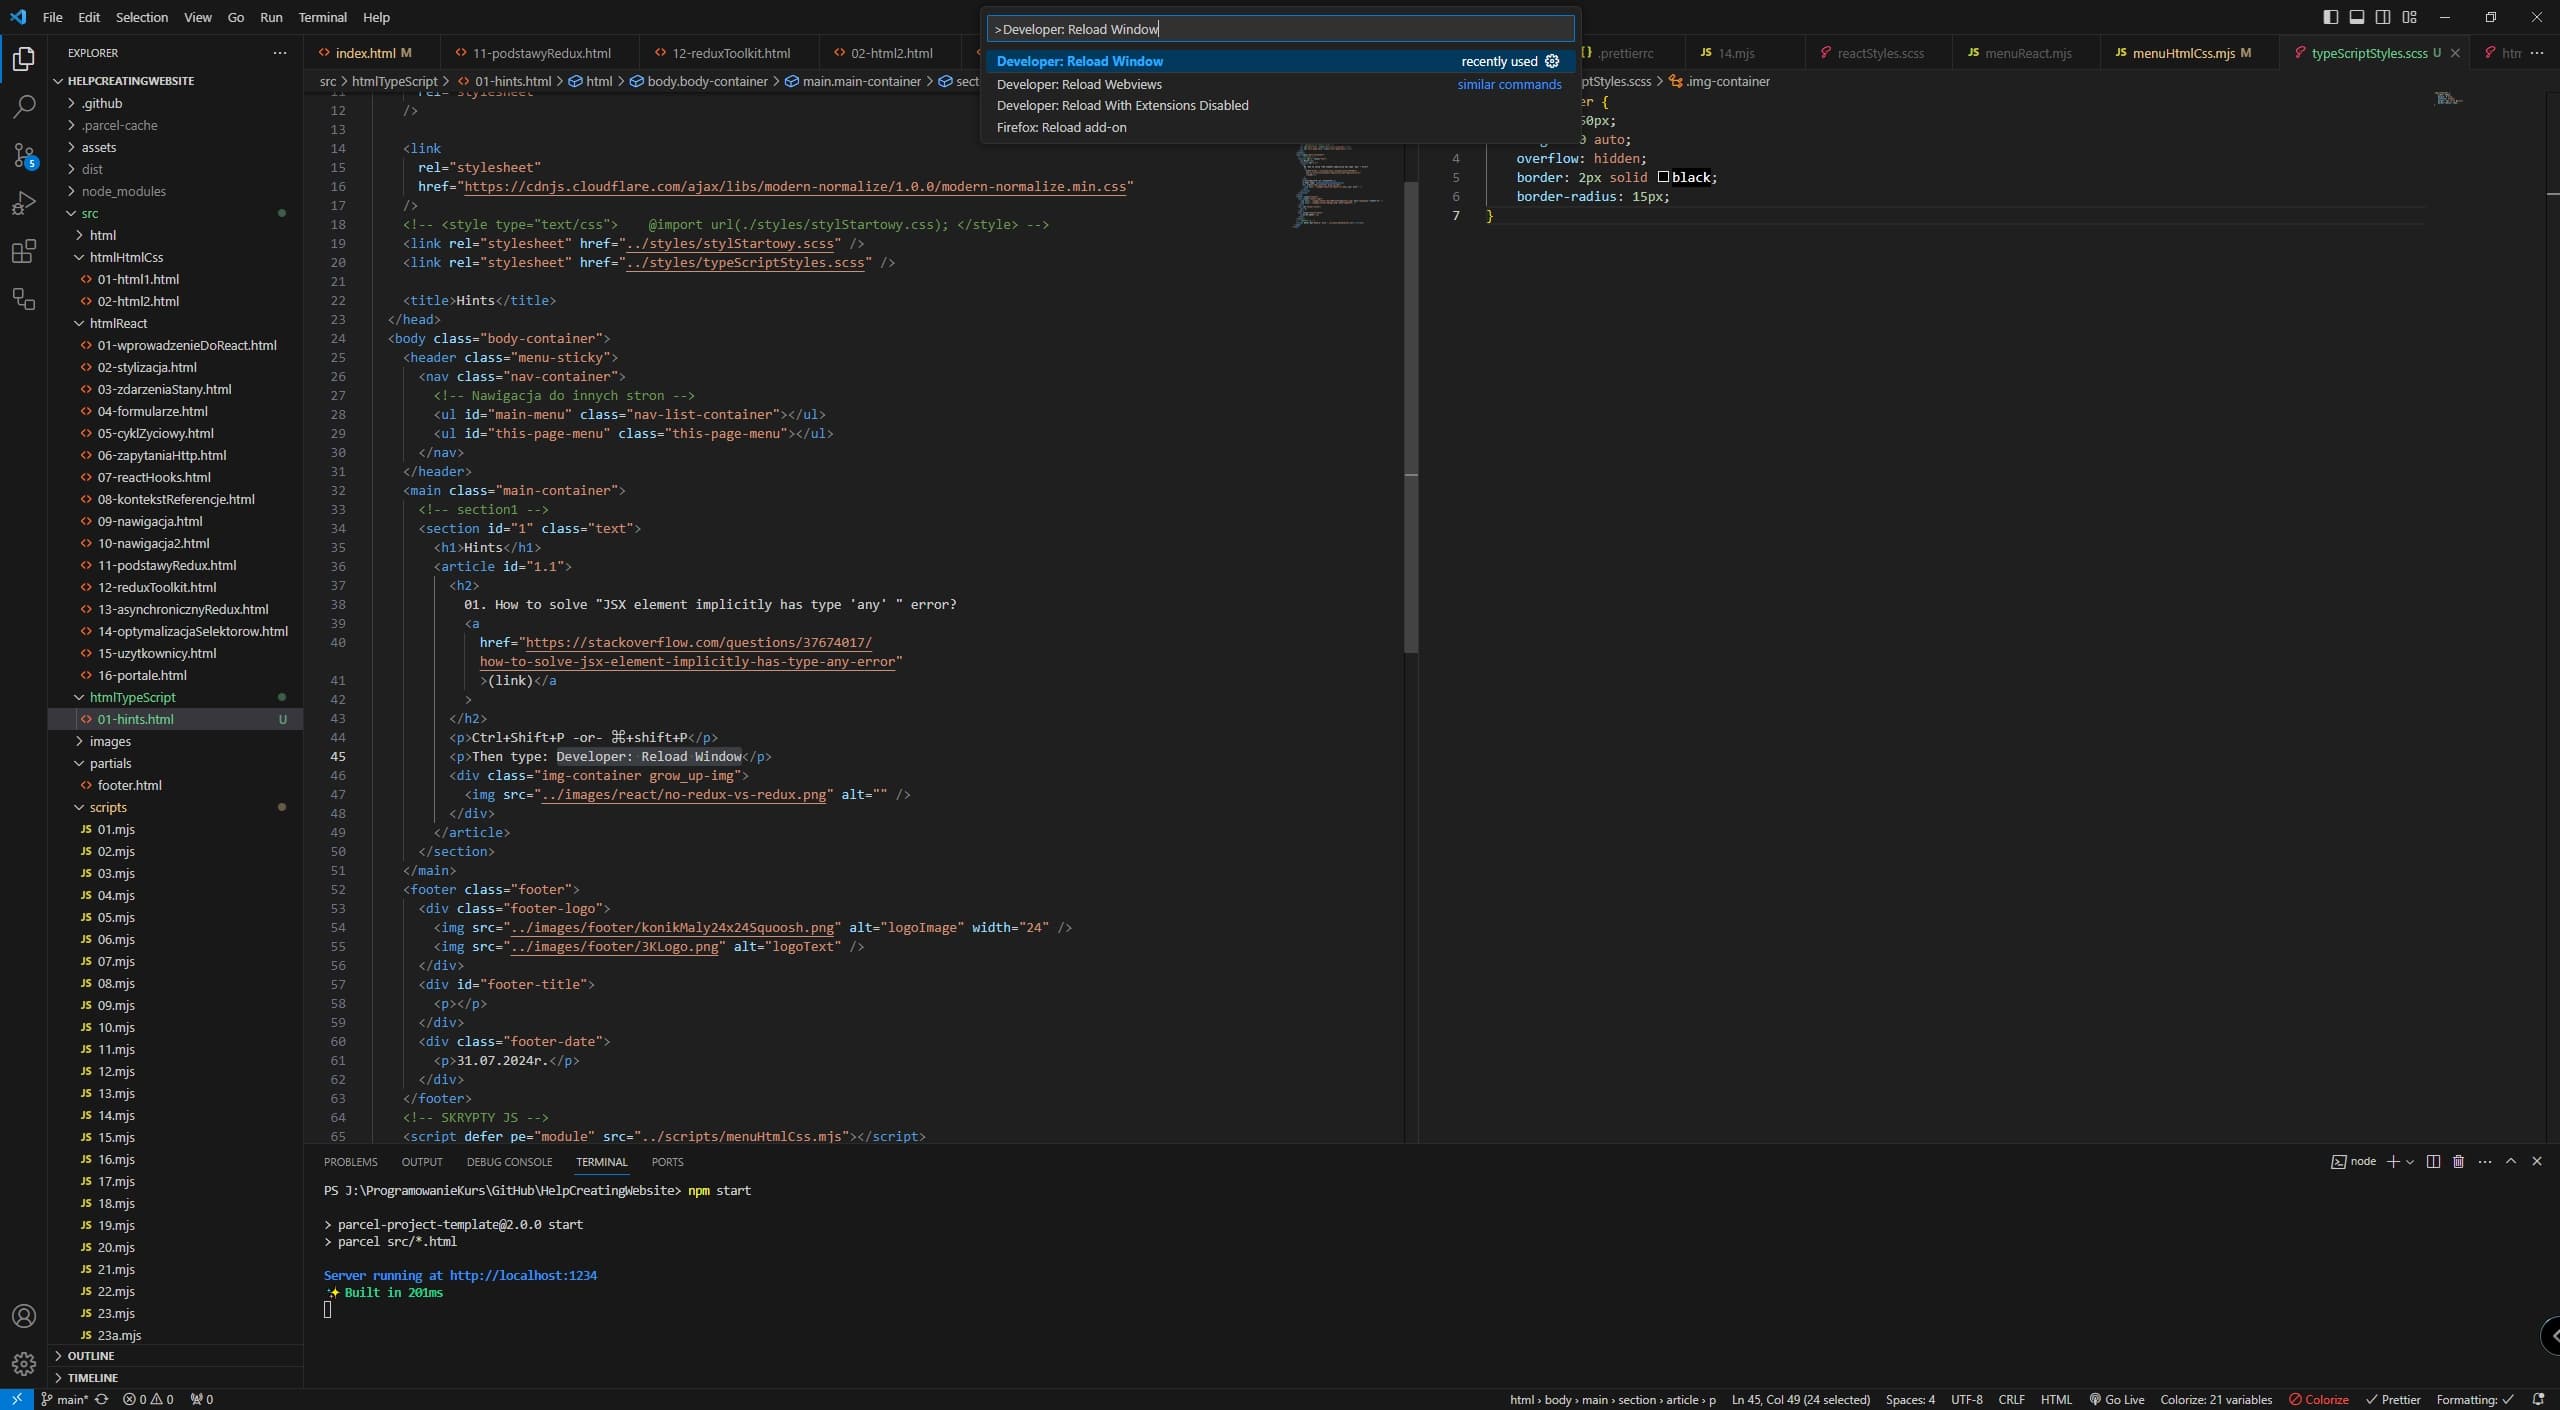Toggle Colorize in status bar
Screen dimensions: 2560x1410
coord(2318,1399)
